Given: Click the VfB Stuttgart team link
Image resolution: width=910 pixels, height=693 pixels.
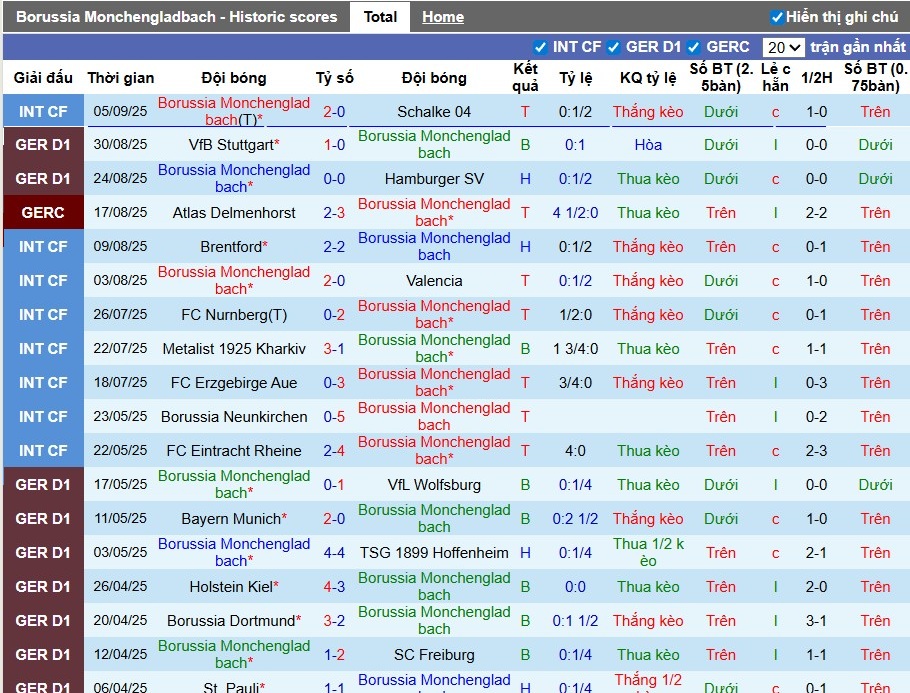Looking at the screenshot, I should (x=230, y=145).
